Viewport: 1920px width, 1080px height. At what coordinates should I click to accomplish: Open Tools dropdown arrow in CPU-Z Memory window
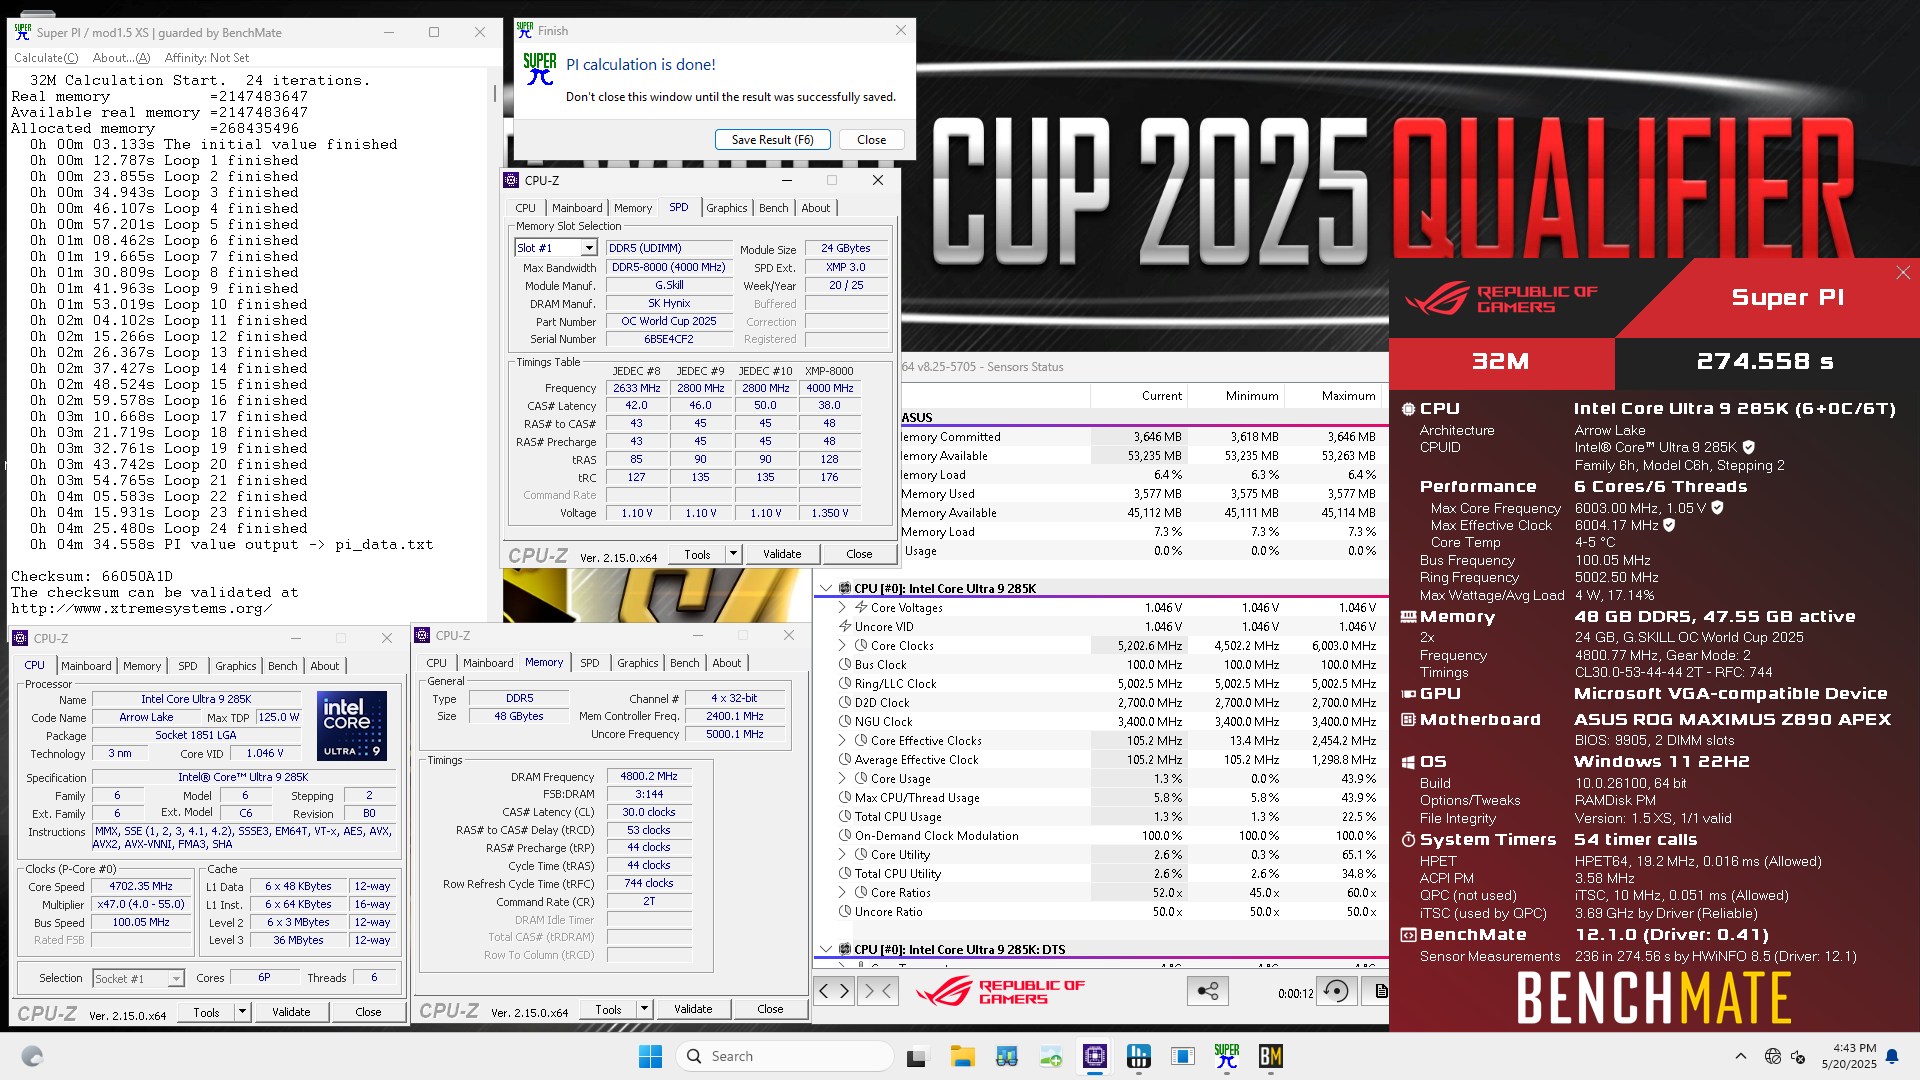tap(644, 1009)
